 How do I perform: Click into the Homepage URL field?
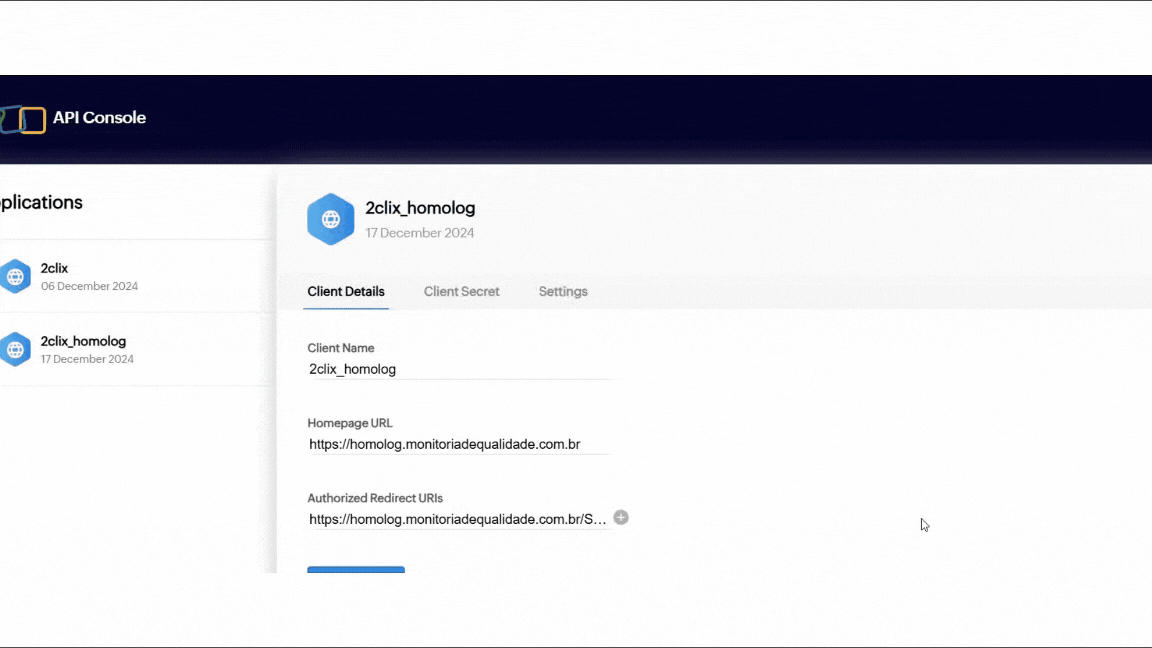point(460,444)
